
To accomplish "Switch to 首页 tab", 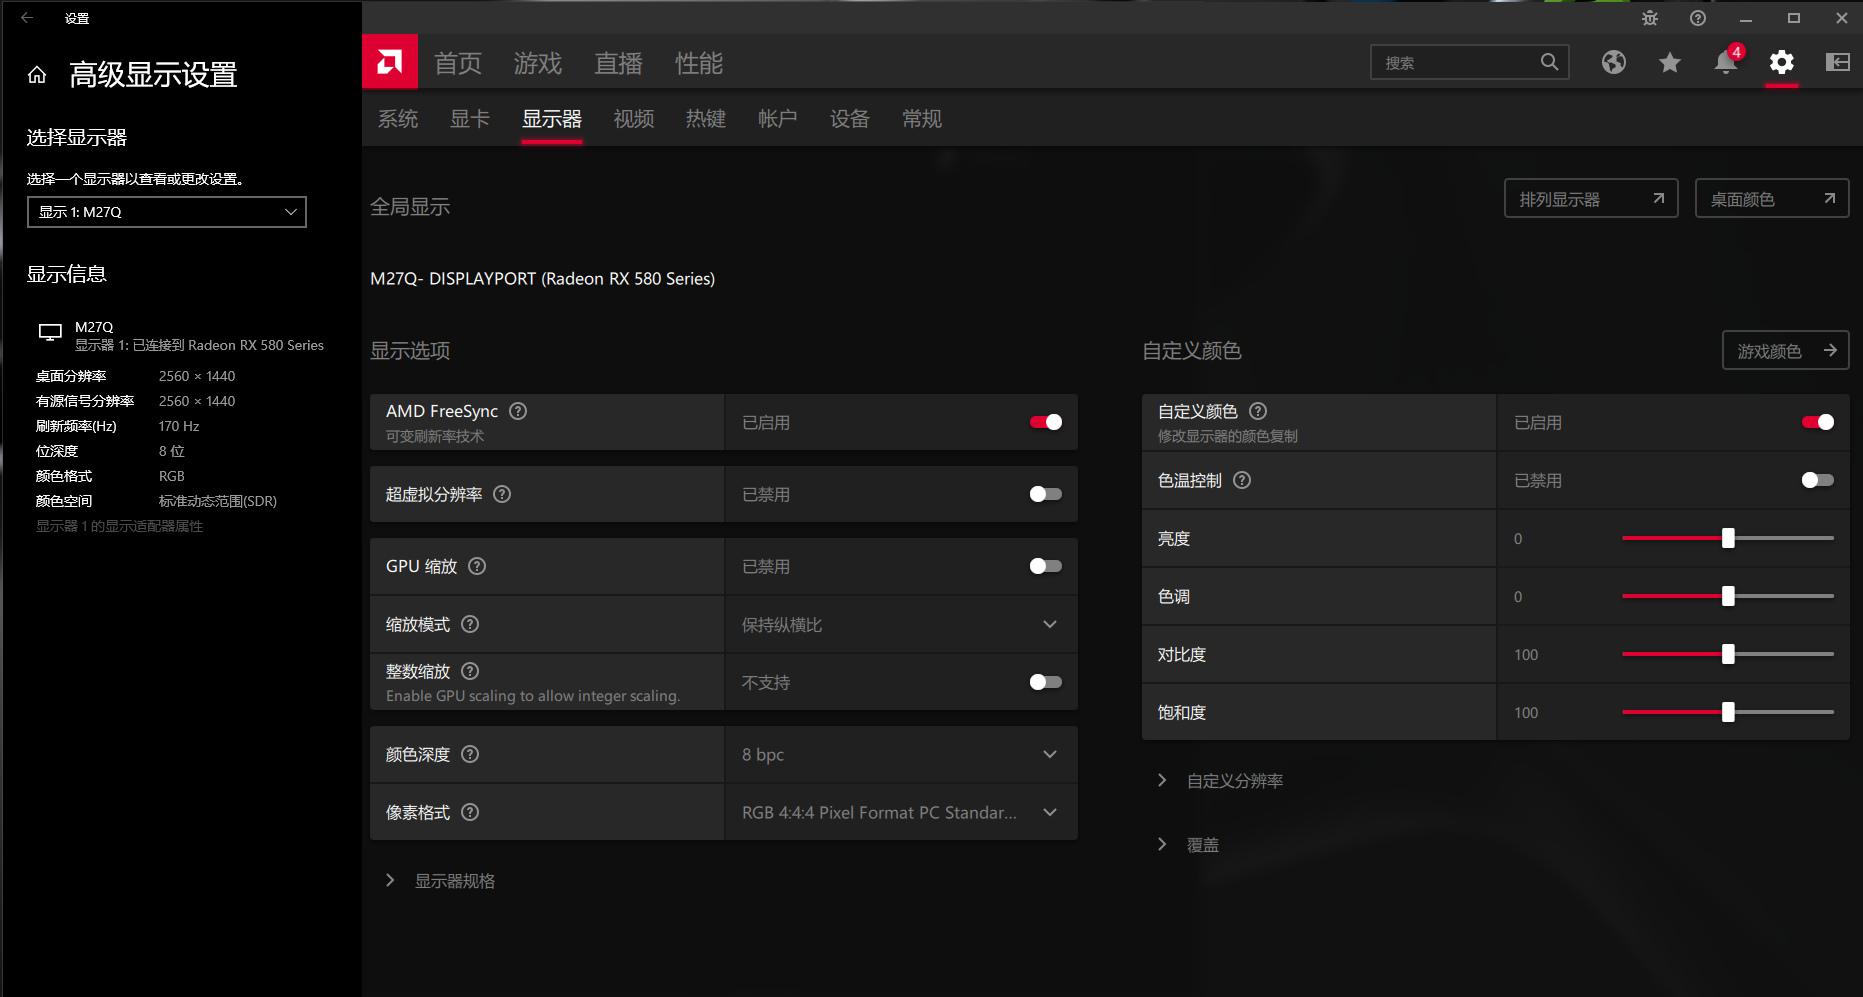I will pos(458,63).
